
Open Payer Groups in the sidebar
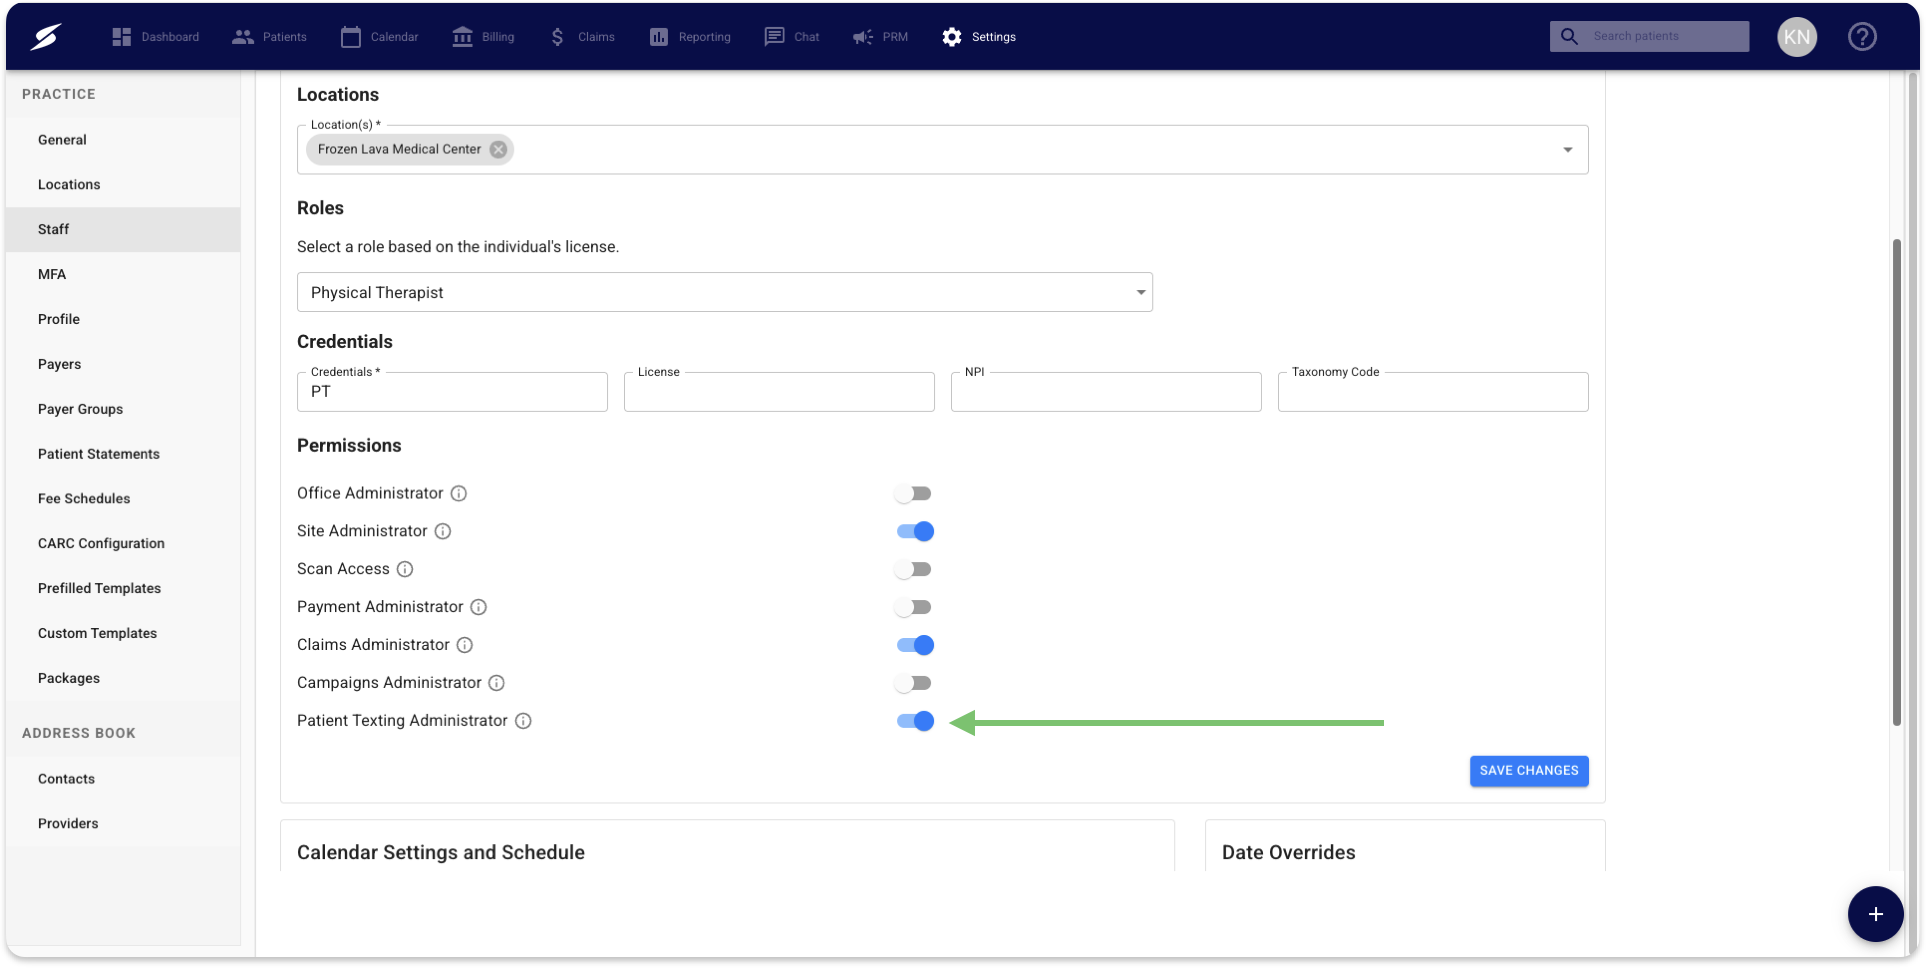pos(123,409)
